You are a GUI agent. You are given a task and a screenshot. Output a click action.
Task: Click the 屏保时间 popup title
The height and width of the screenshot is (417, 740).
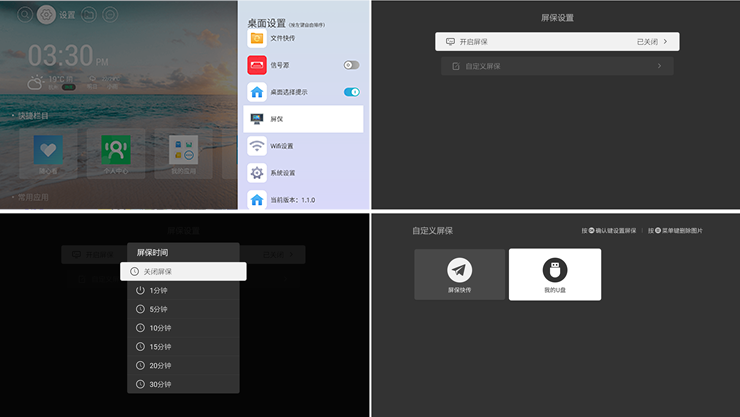coord(152,252)
